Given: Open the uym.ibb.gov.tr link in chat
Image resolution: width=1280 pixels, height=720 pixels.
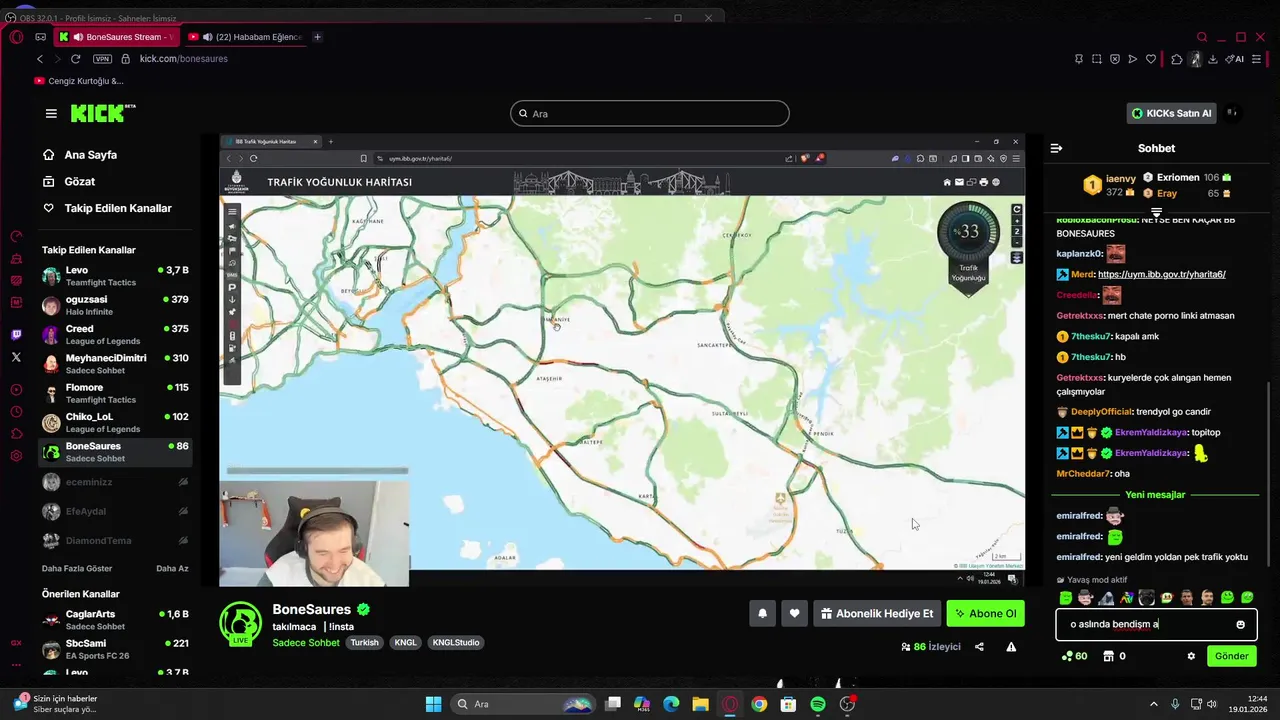Looking at the screenshot, I should pyautogui.click(x=1161, y=274).
